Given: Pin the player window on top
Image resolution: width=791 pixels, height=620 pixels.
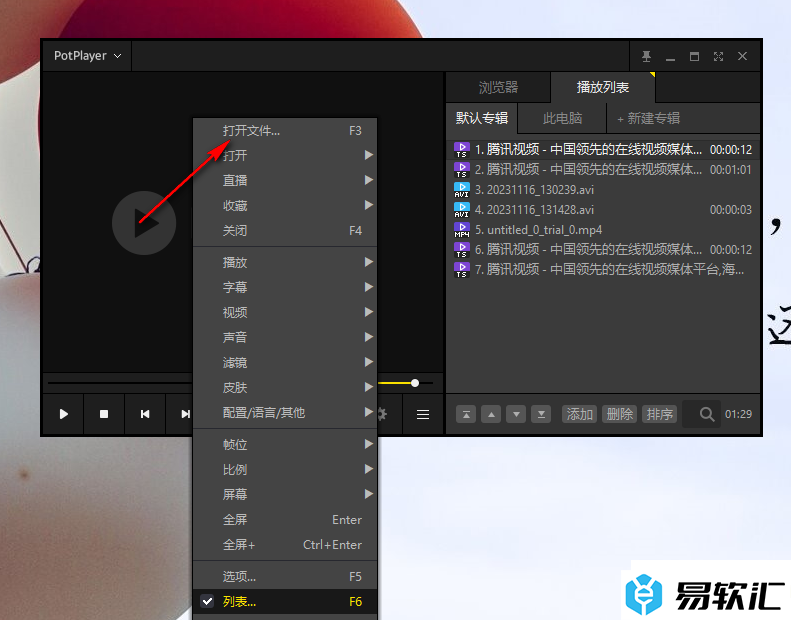Looking at the screenshot, I should 646,57.
